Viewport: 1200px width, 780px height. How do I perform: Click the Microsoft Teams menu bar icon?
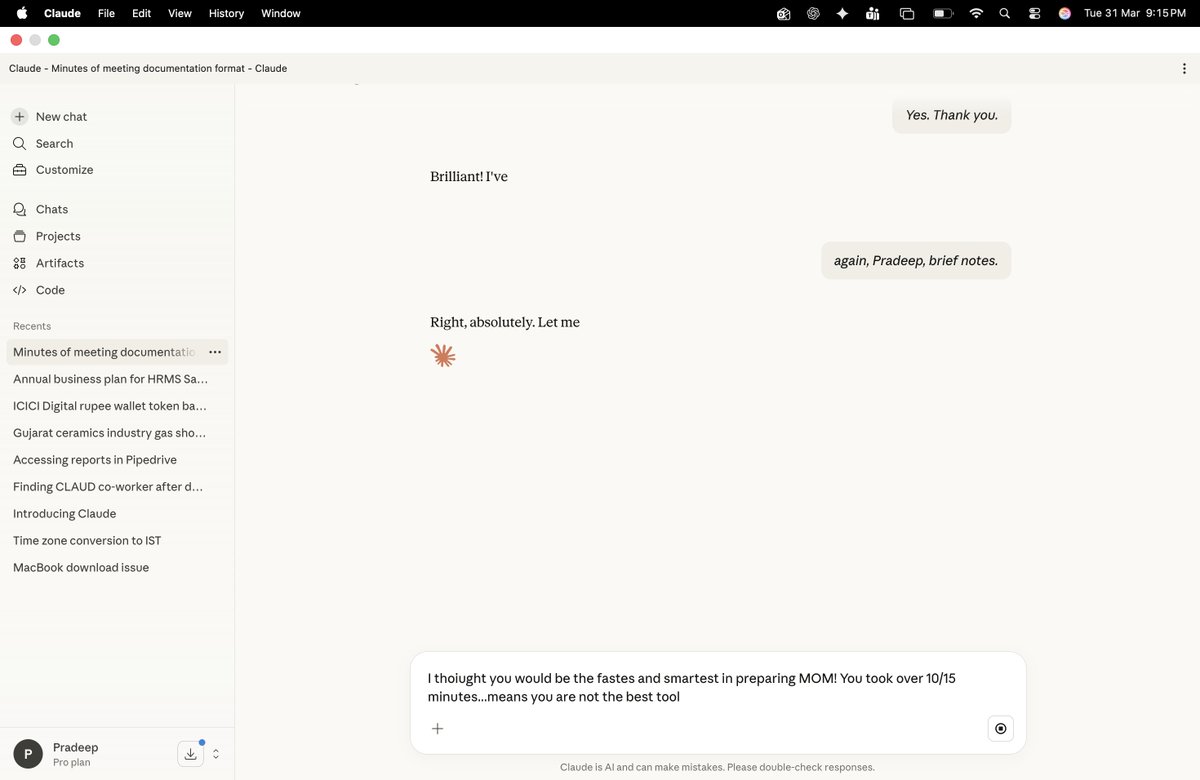(873, 13)
